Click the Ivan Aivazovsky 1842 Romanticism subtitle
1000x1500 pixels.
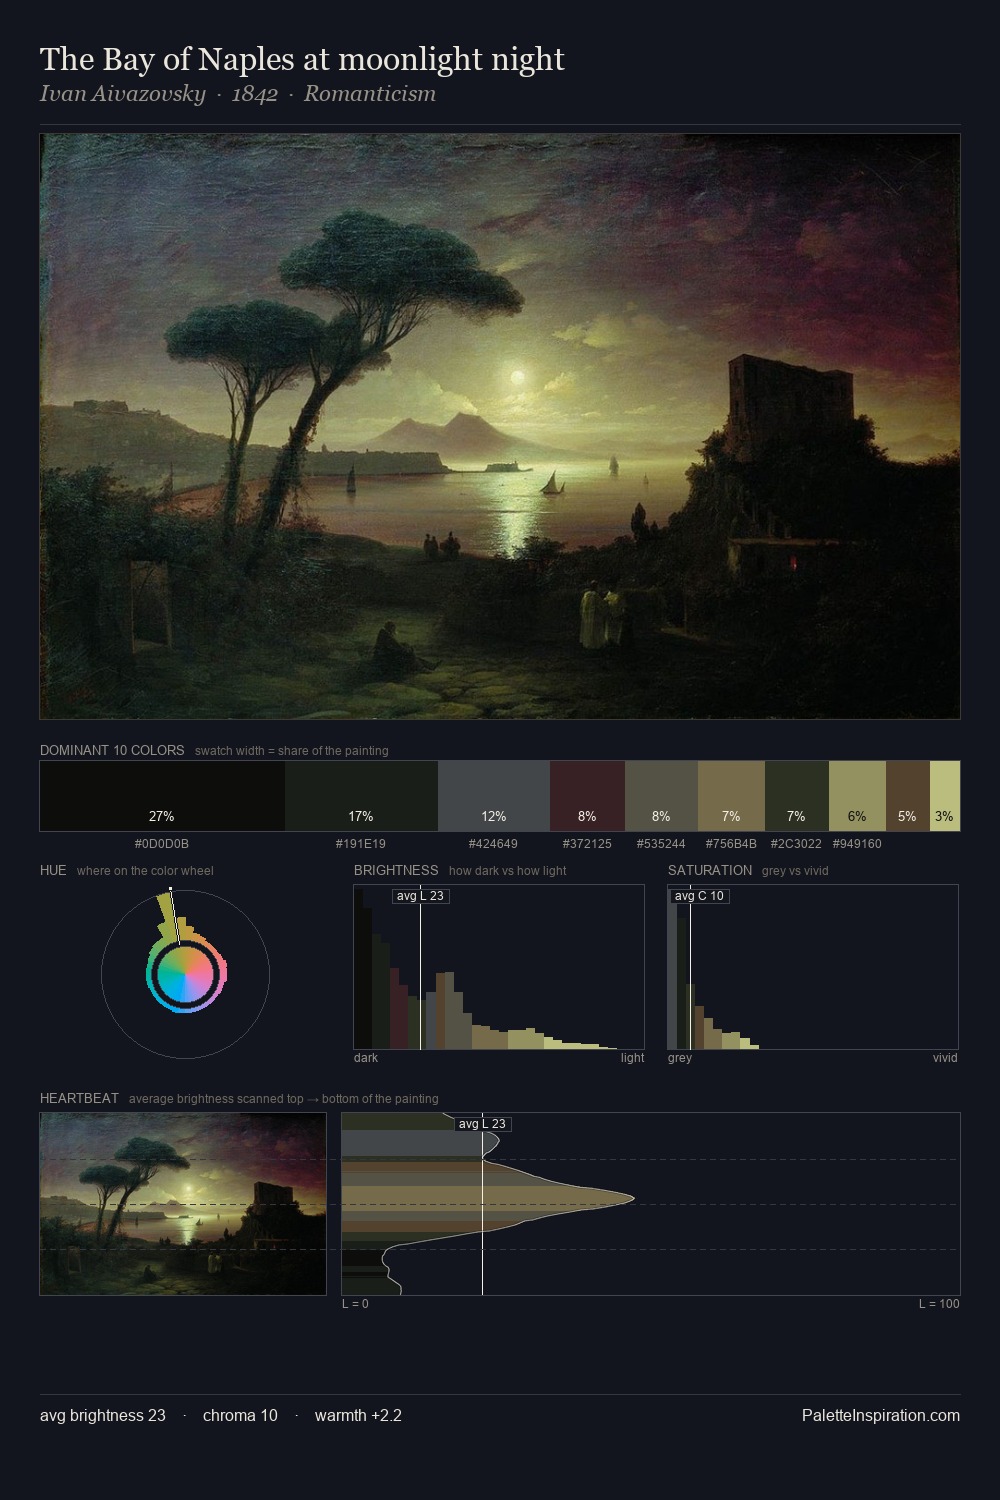[x=238, y=94]
